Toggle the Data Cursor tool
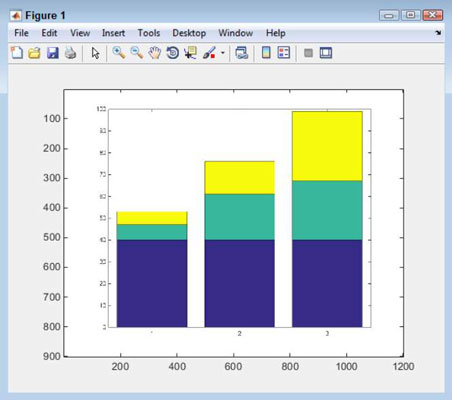 pyautogui.click(x=190, y=53)
